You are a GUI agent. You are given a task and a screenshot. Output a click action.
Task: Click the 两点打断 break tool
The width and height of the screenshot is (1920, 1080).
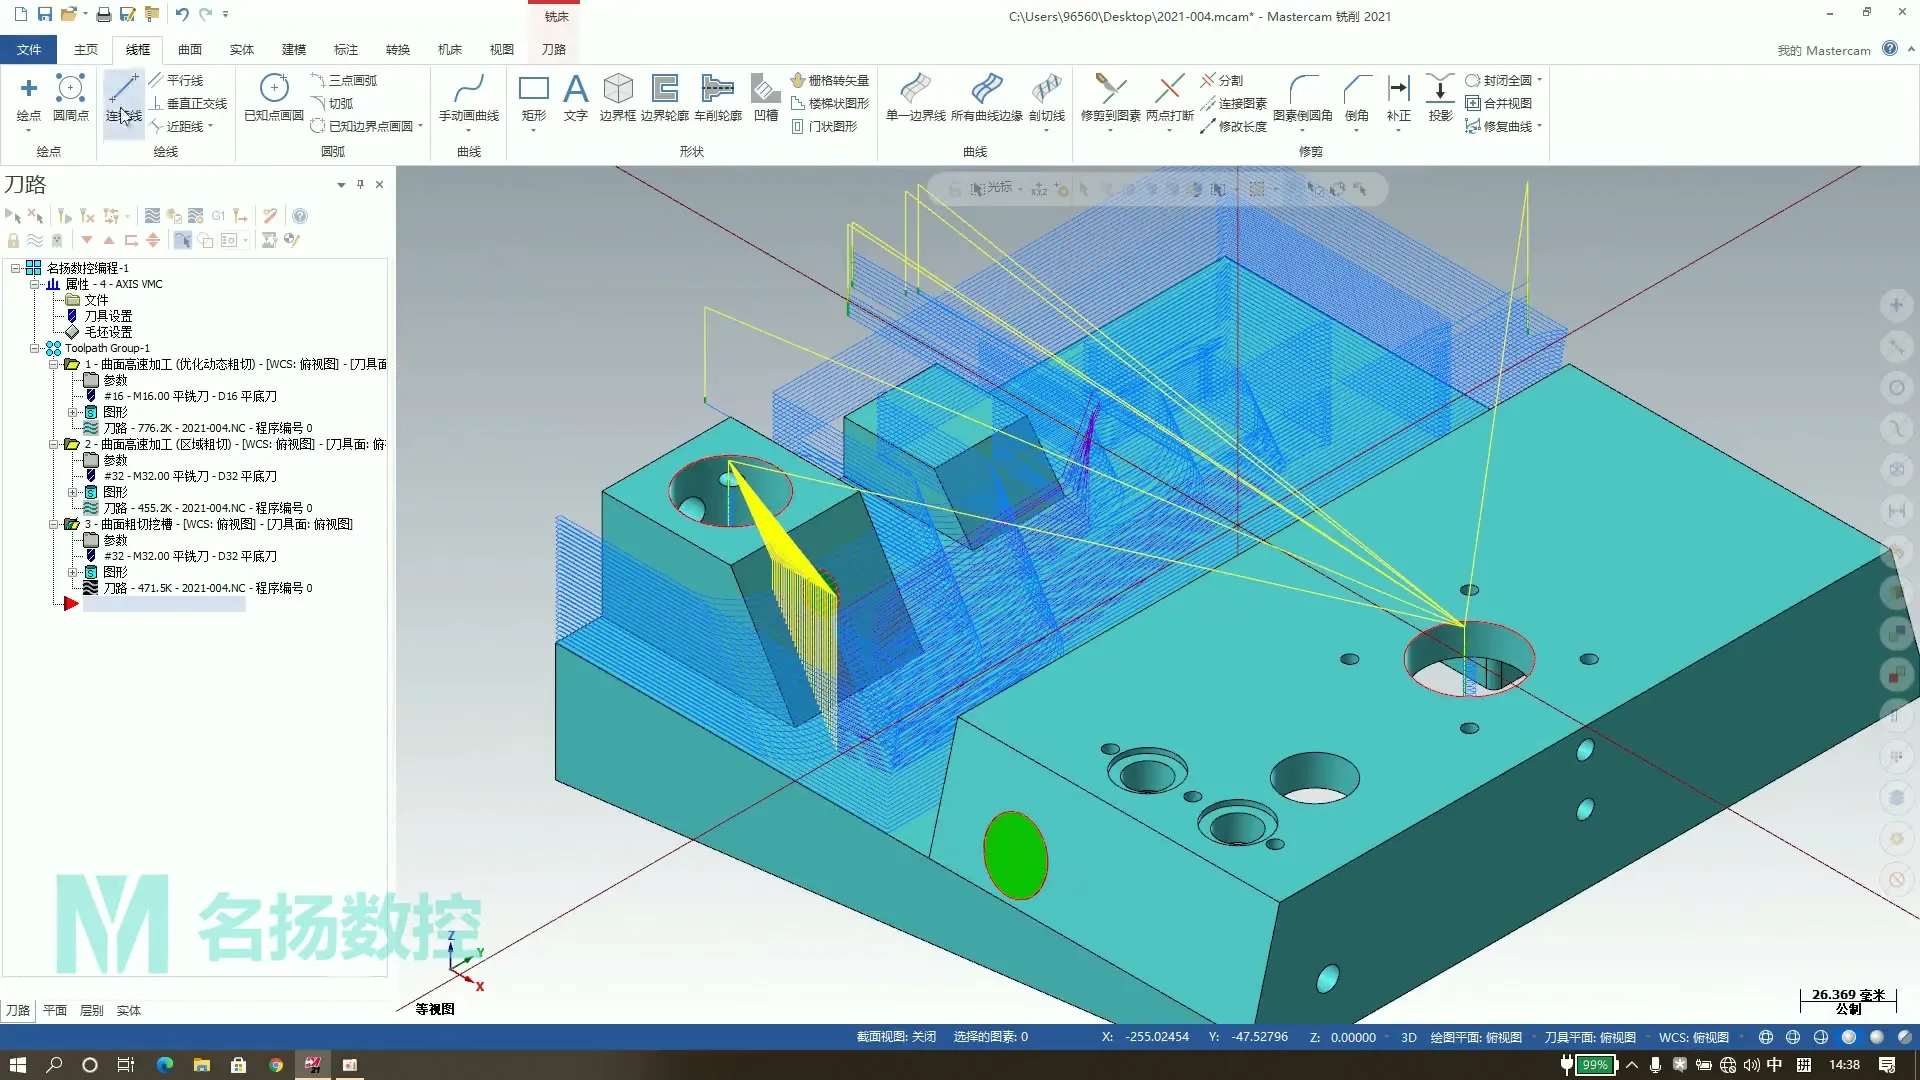1169,97
